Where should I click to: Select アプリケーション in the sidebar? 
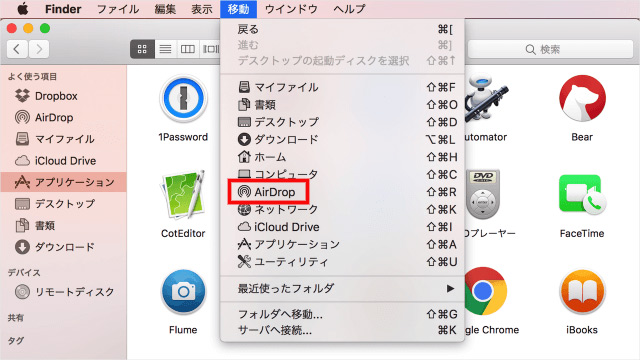pos(63,182)
